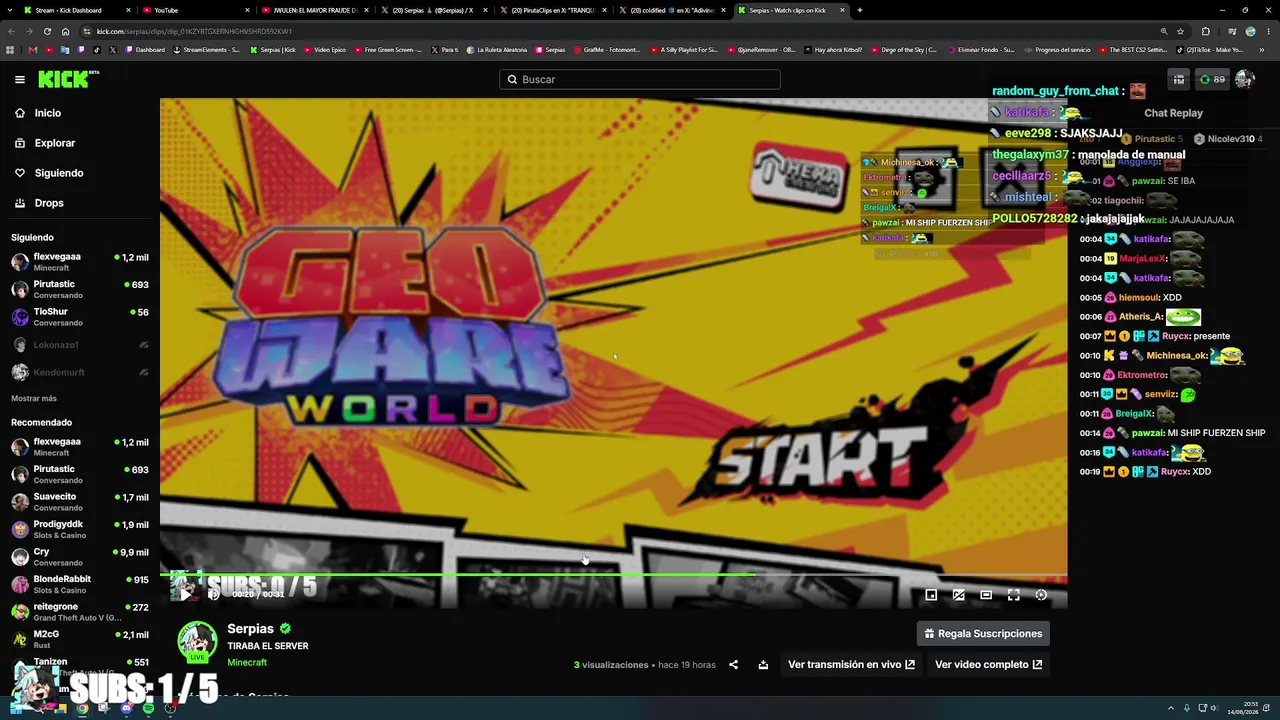Open Ver video completo link

pyautogui.click(x=988, y=664)
